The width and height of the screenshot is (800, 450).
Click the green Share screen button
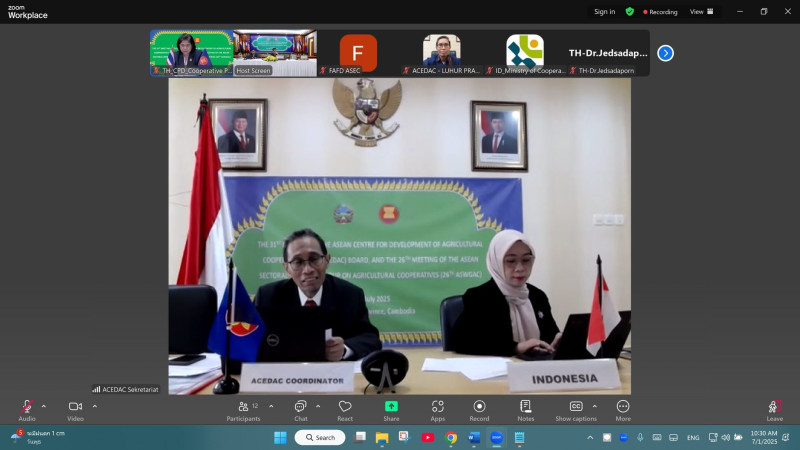(391, 410)
